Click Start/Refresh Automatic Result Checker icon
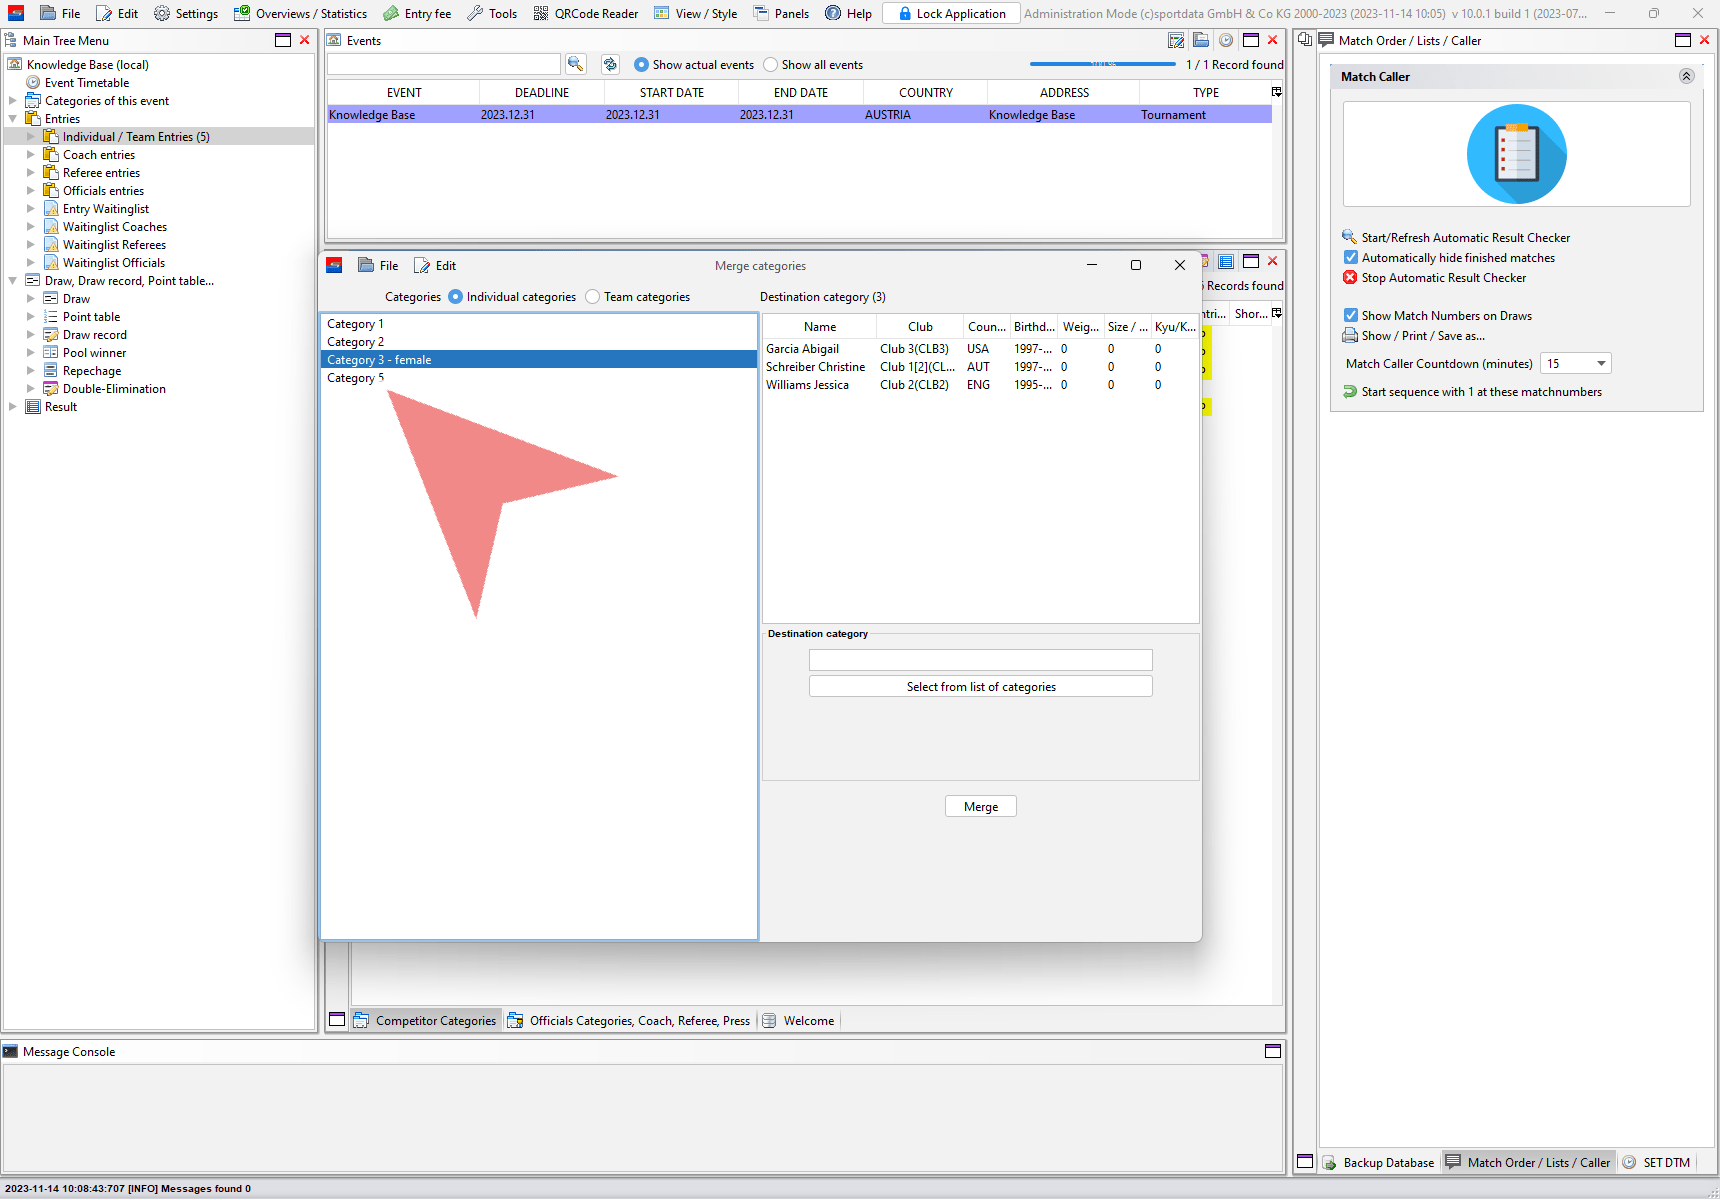1720x1200 pixels. coord(1350,237)
